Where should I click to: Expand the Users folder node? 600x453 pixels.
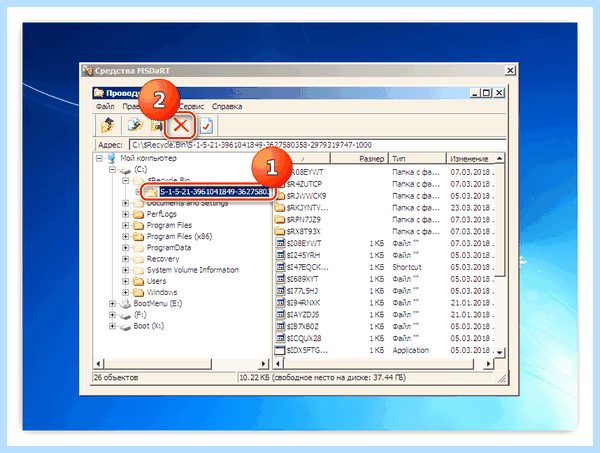click(125, 282)
